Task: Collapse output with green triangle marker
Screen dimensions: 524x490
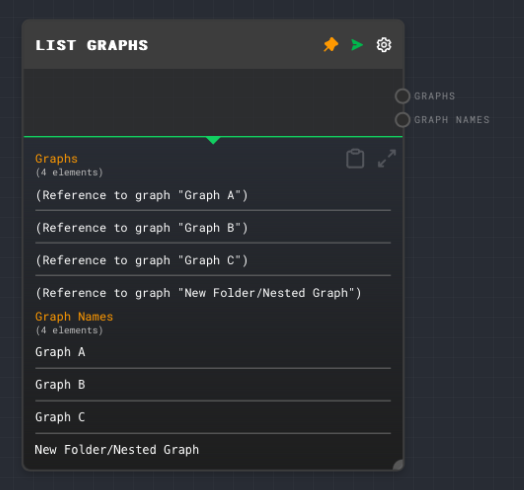Action: pos(213,140)
